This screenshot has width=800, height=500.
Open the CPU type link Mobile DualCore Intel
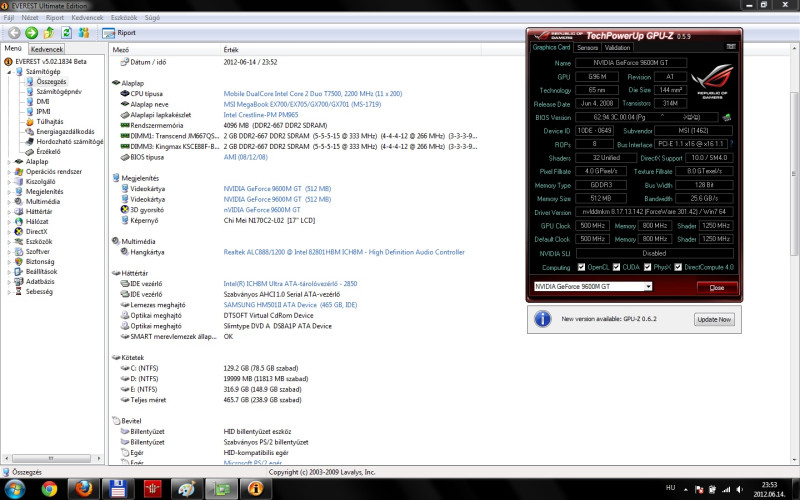pos(313,94)
